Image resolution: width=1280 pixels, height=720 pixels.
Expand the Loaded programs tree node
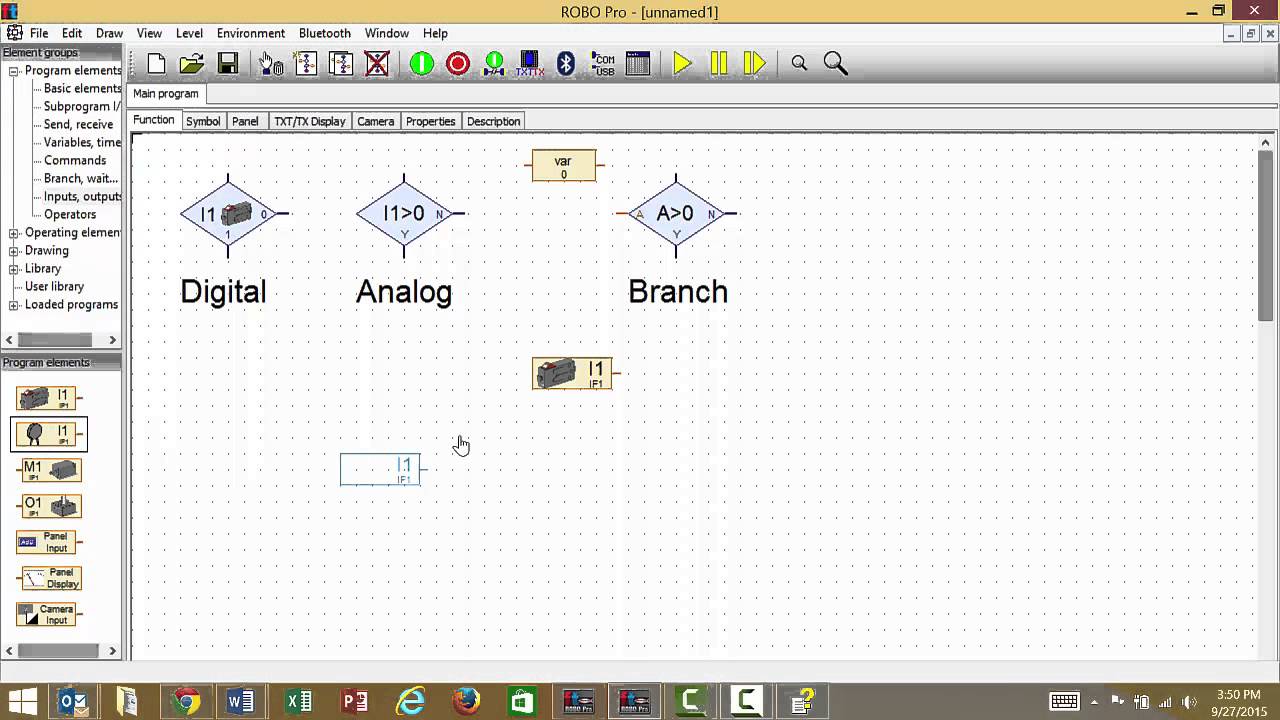(x=14, y=305)
